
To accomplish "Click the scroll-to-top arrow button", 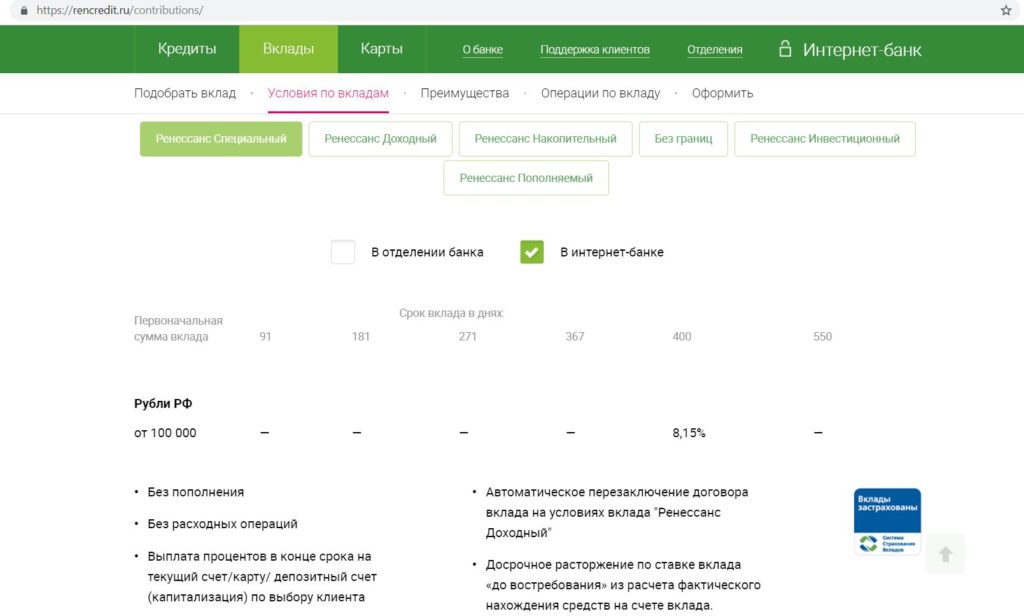I will (945, 554).
